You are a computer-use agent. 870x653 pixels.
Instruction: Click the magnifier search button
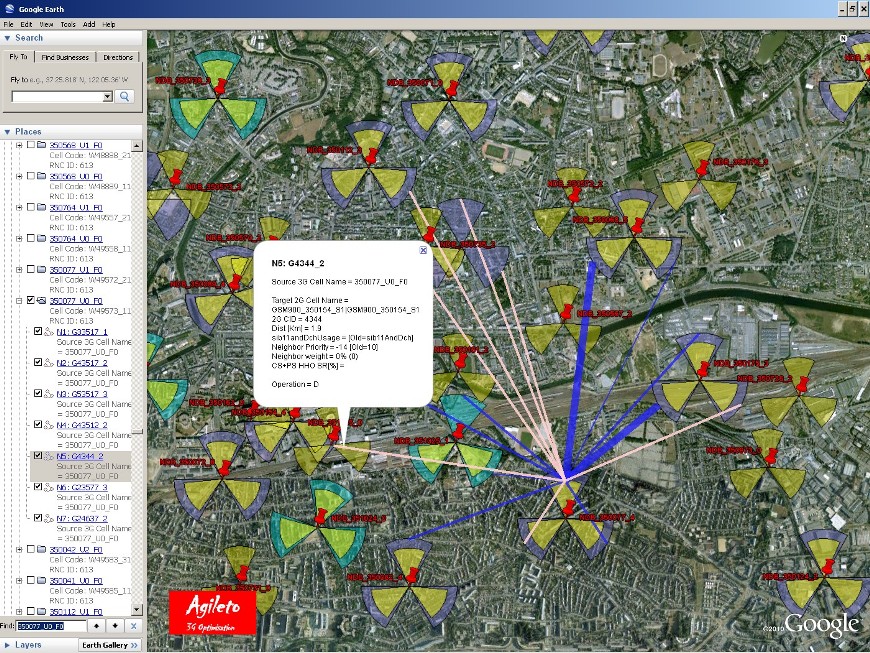coord(125,97)
